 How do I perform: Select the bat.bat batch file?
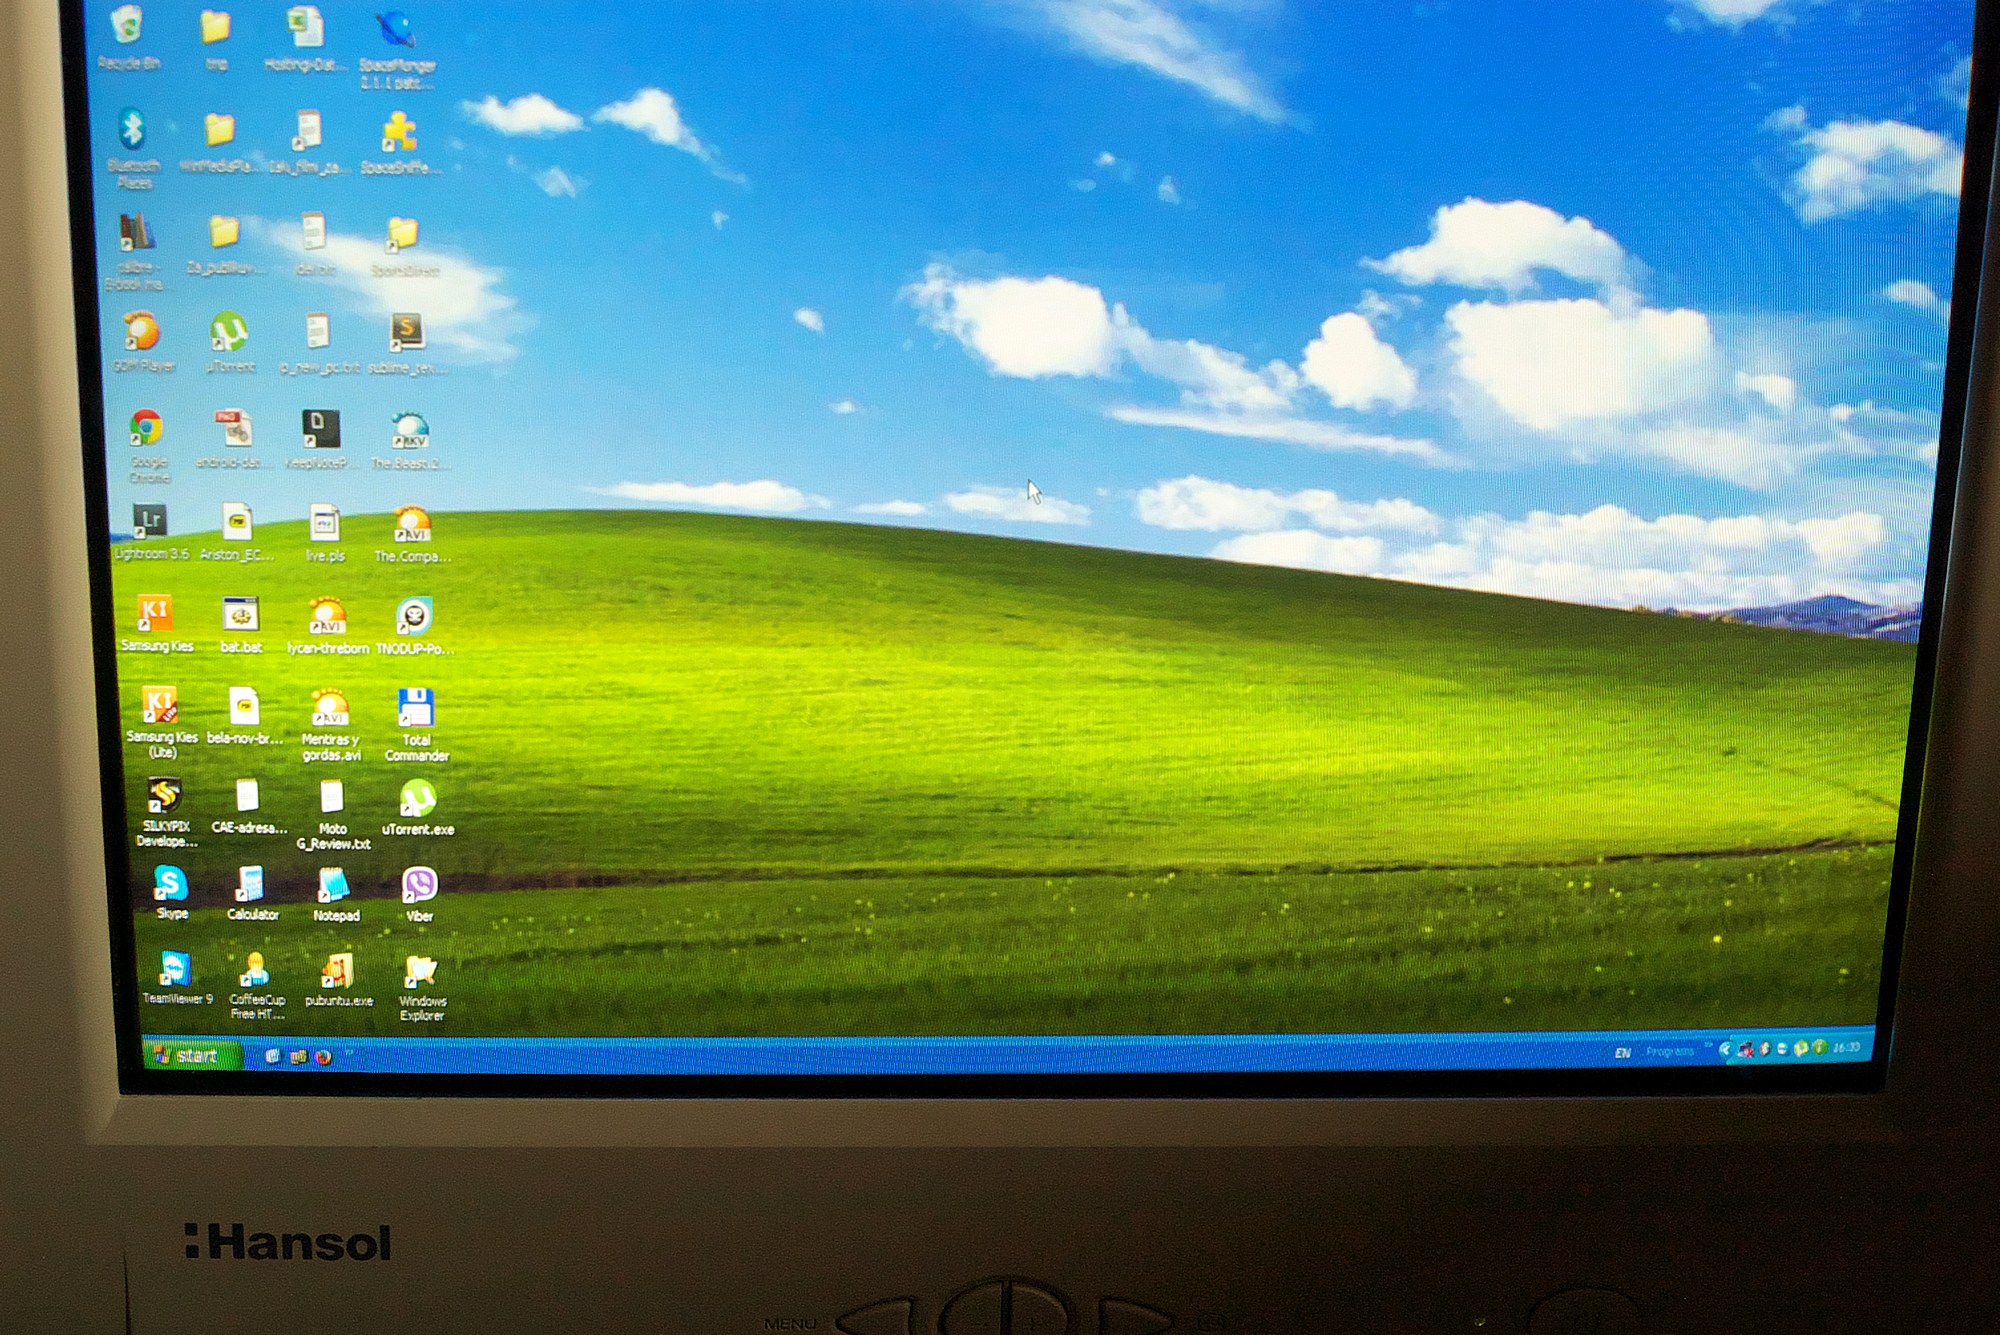pos(241,625)
